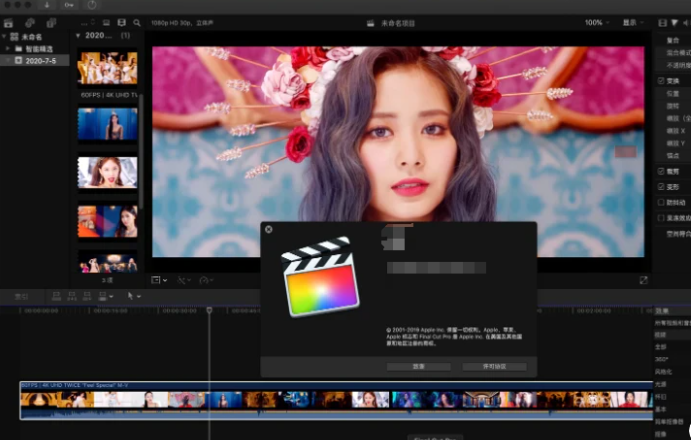Click the 复合 section header in inspector
The image size is (691, 440).
[673, 40]
